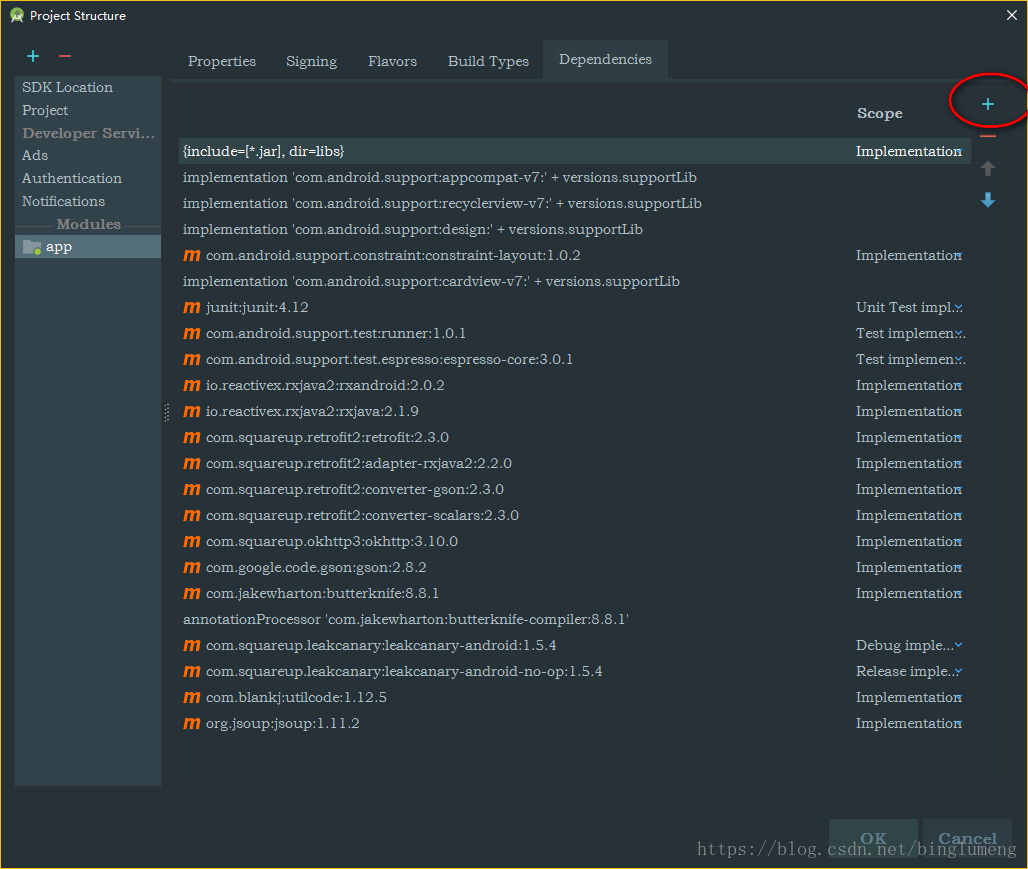Click the maven icon beside butterknife:8.8.1
Viewport: 1028px width, 869px height.
(x=191, y=593)
